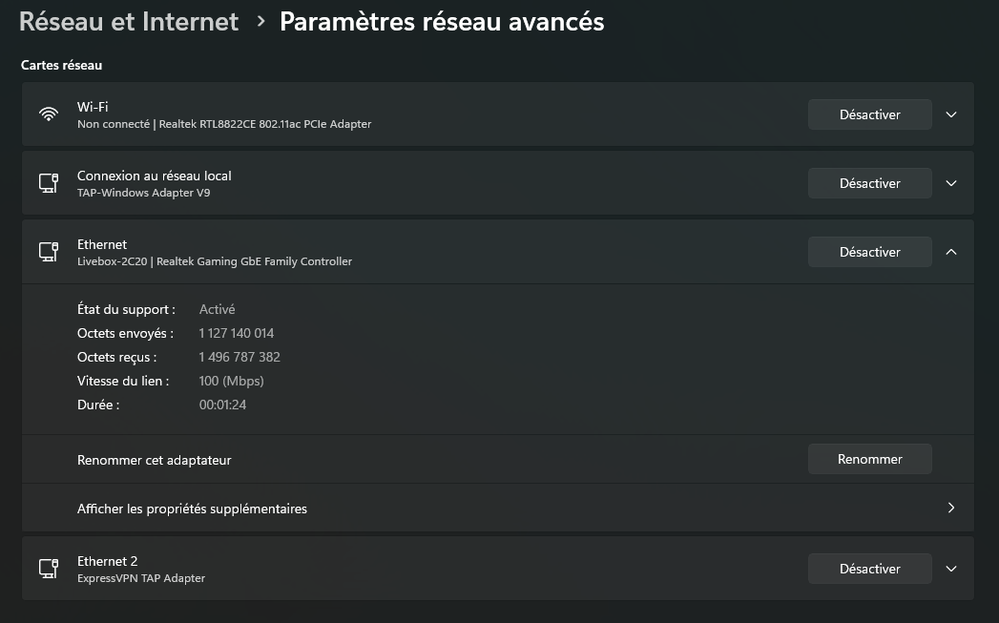Image resolution: width=999 pixels, height=623 pixels.
Task: Disable the Ethernet 2 ExpressVPN adapter
Action: [869, 569]
